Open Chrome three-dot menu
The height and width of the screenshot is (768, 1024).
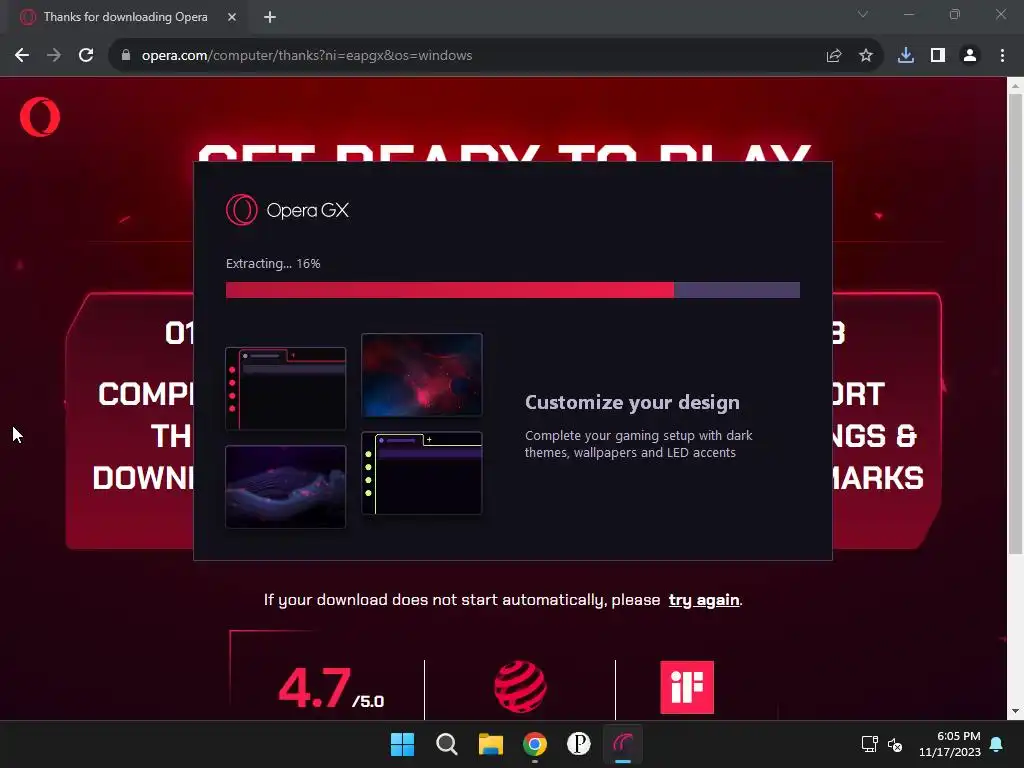[1002, 56]
